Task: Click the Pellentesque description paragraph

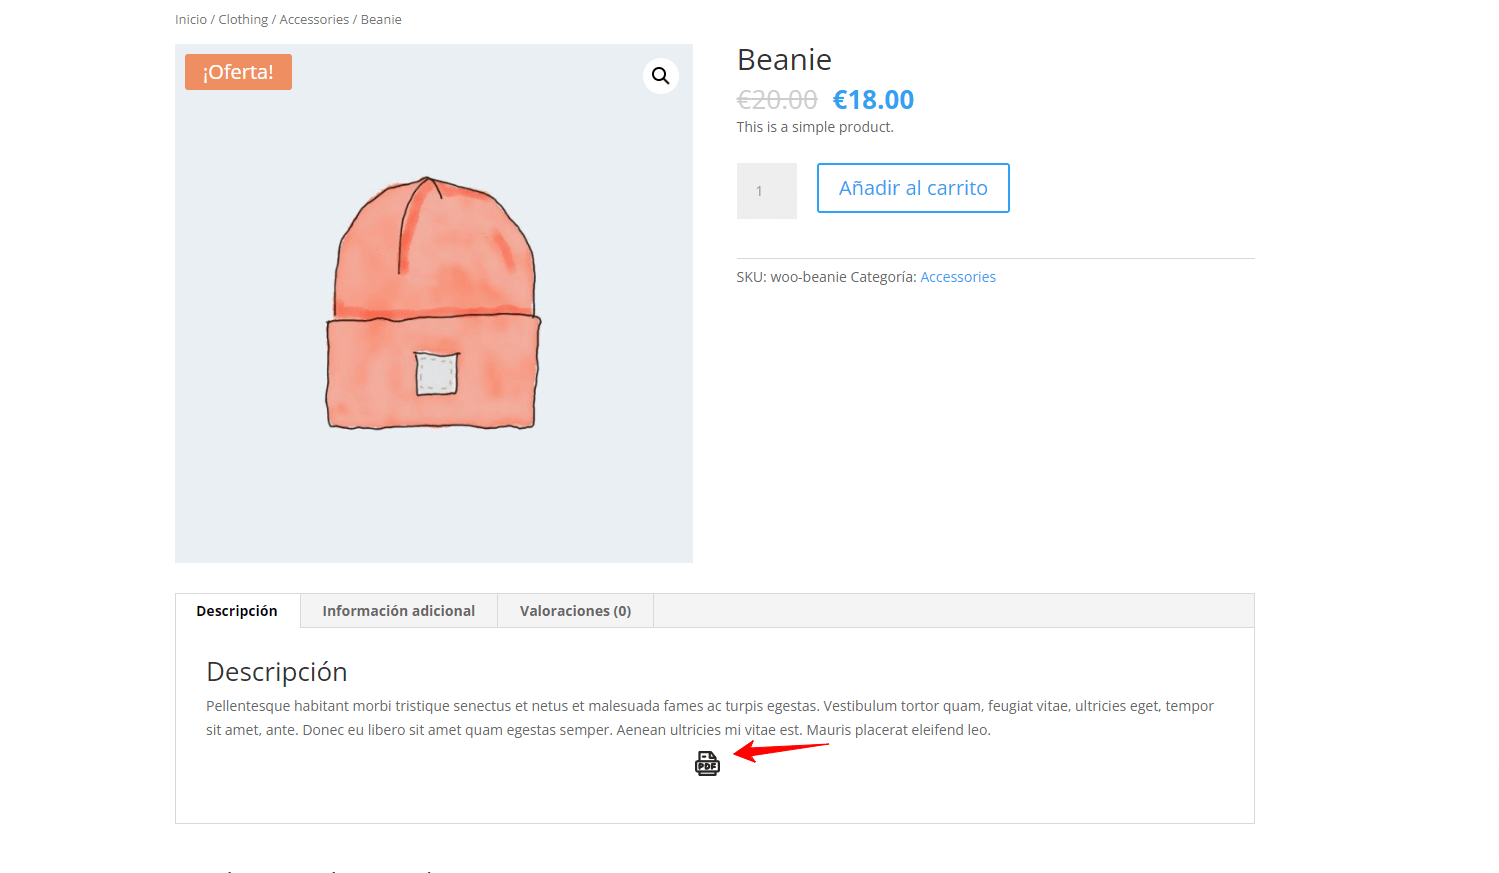Action: pyautogui.click(x=710, y=718)
